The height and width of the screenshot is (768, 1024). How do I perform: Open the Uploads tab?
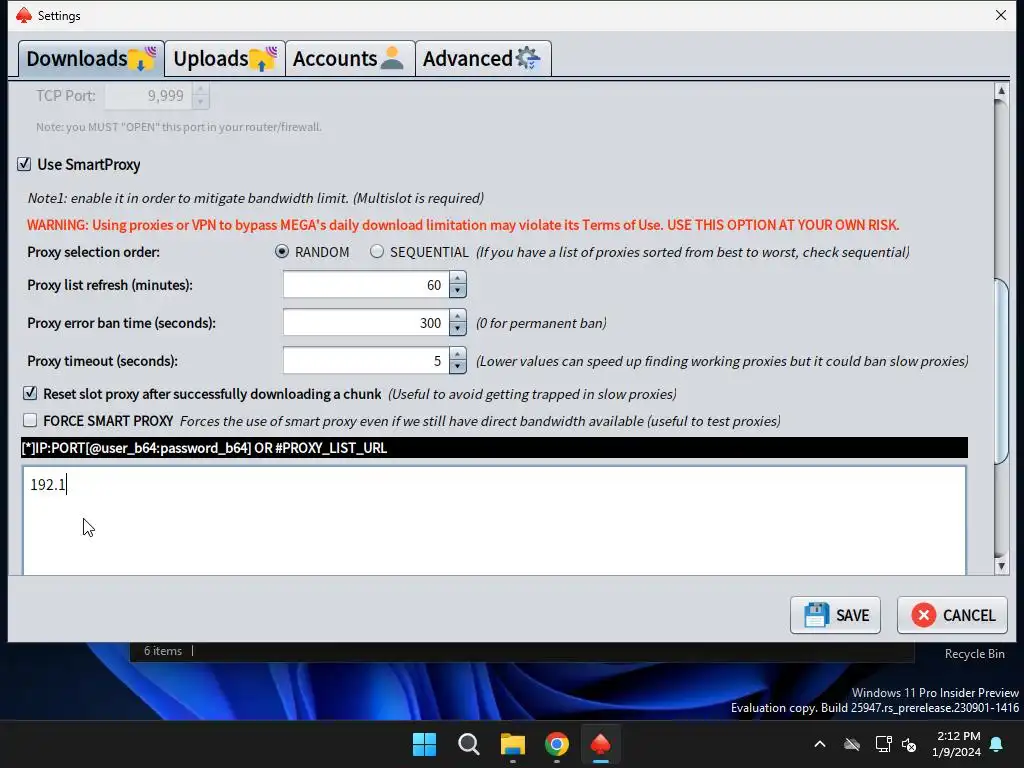(225, 59)
